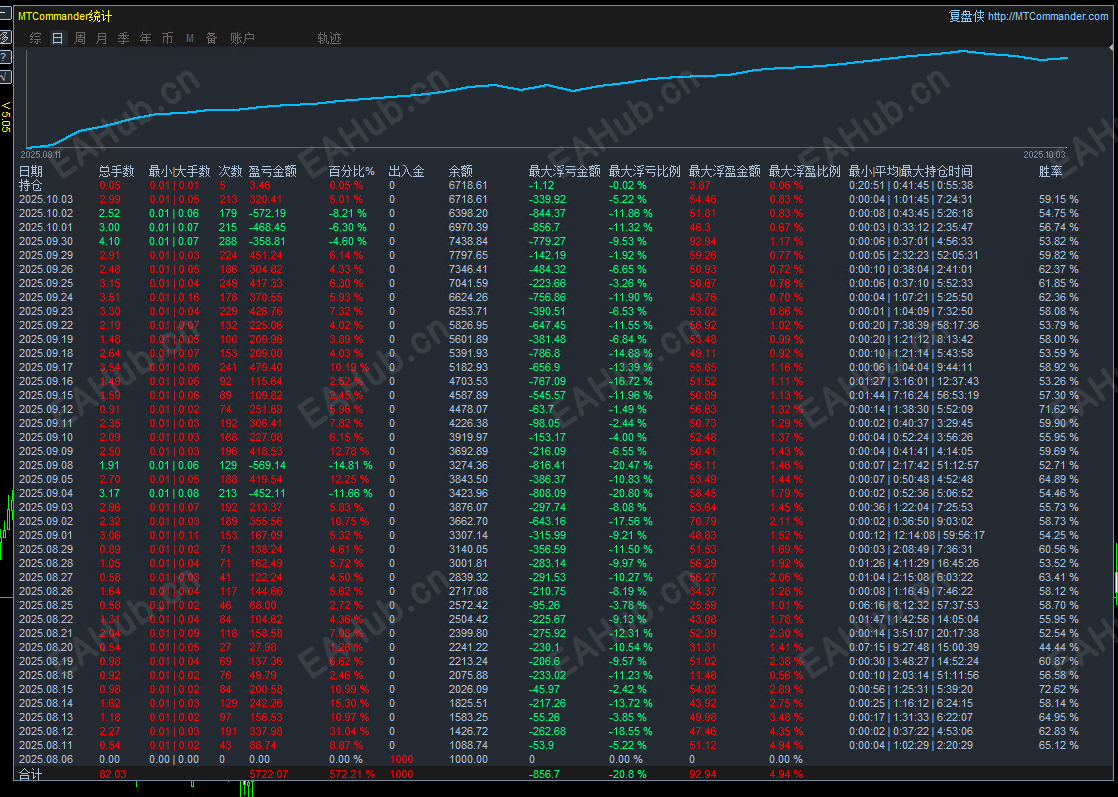Open the 轨迹 trajectory tab

[x=329, y=38]
